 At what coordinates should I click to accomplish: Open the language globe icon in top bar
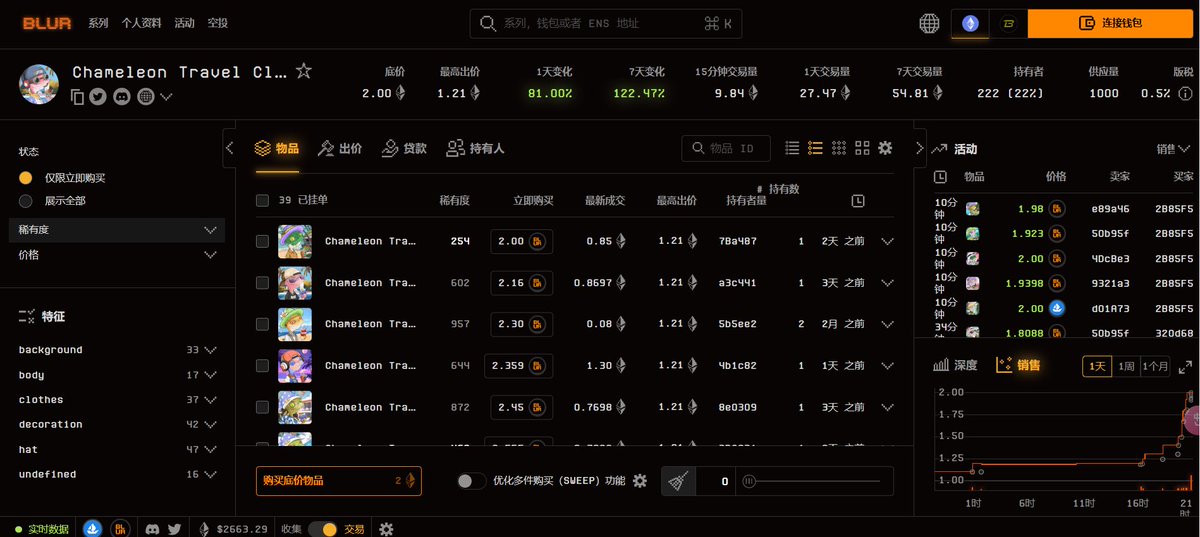929,23
